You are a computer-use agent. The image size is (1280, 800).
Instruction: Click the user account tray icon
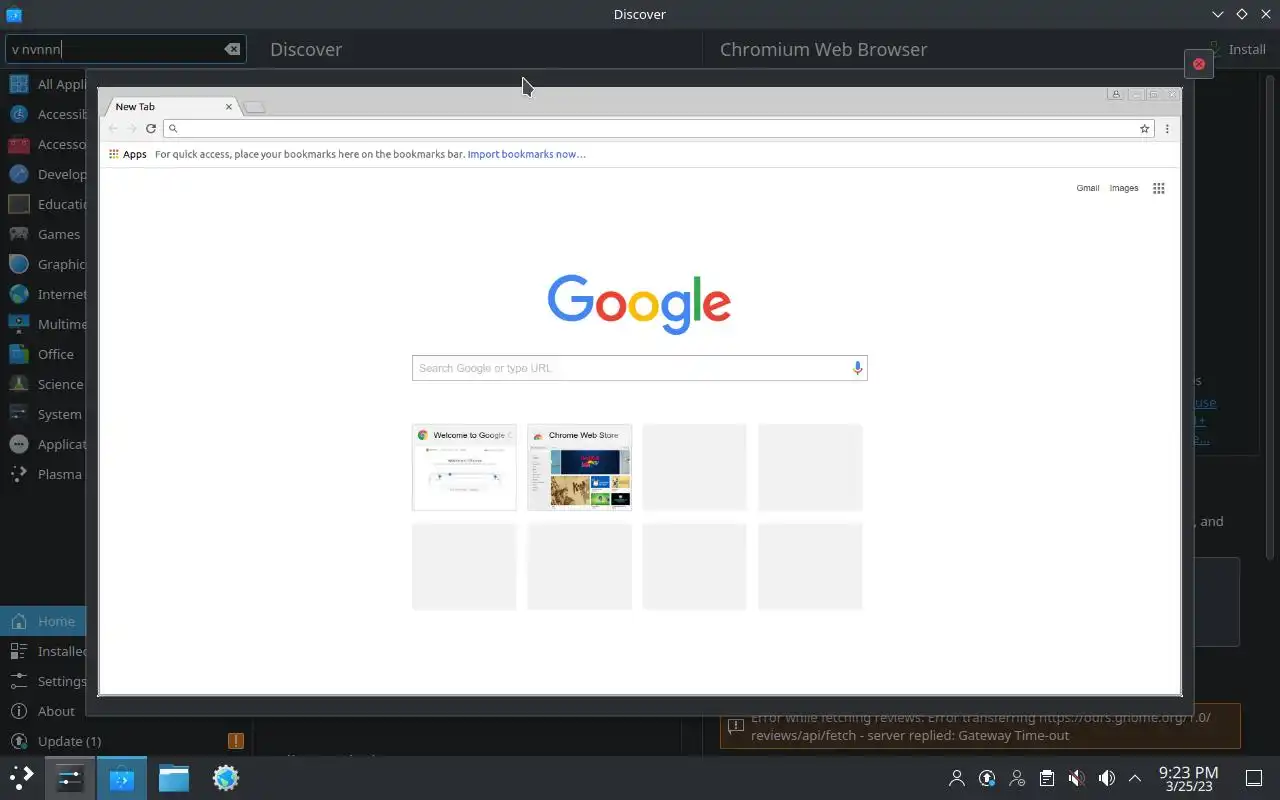pyautogui.click(x=957, y=778)
